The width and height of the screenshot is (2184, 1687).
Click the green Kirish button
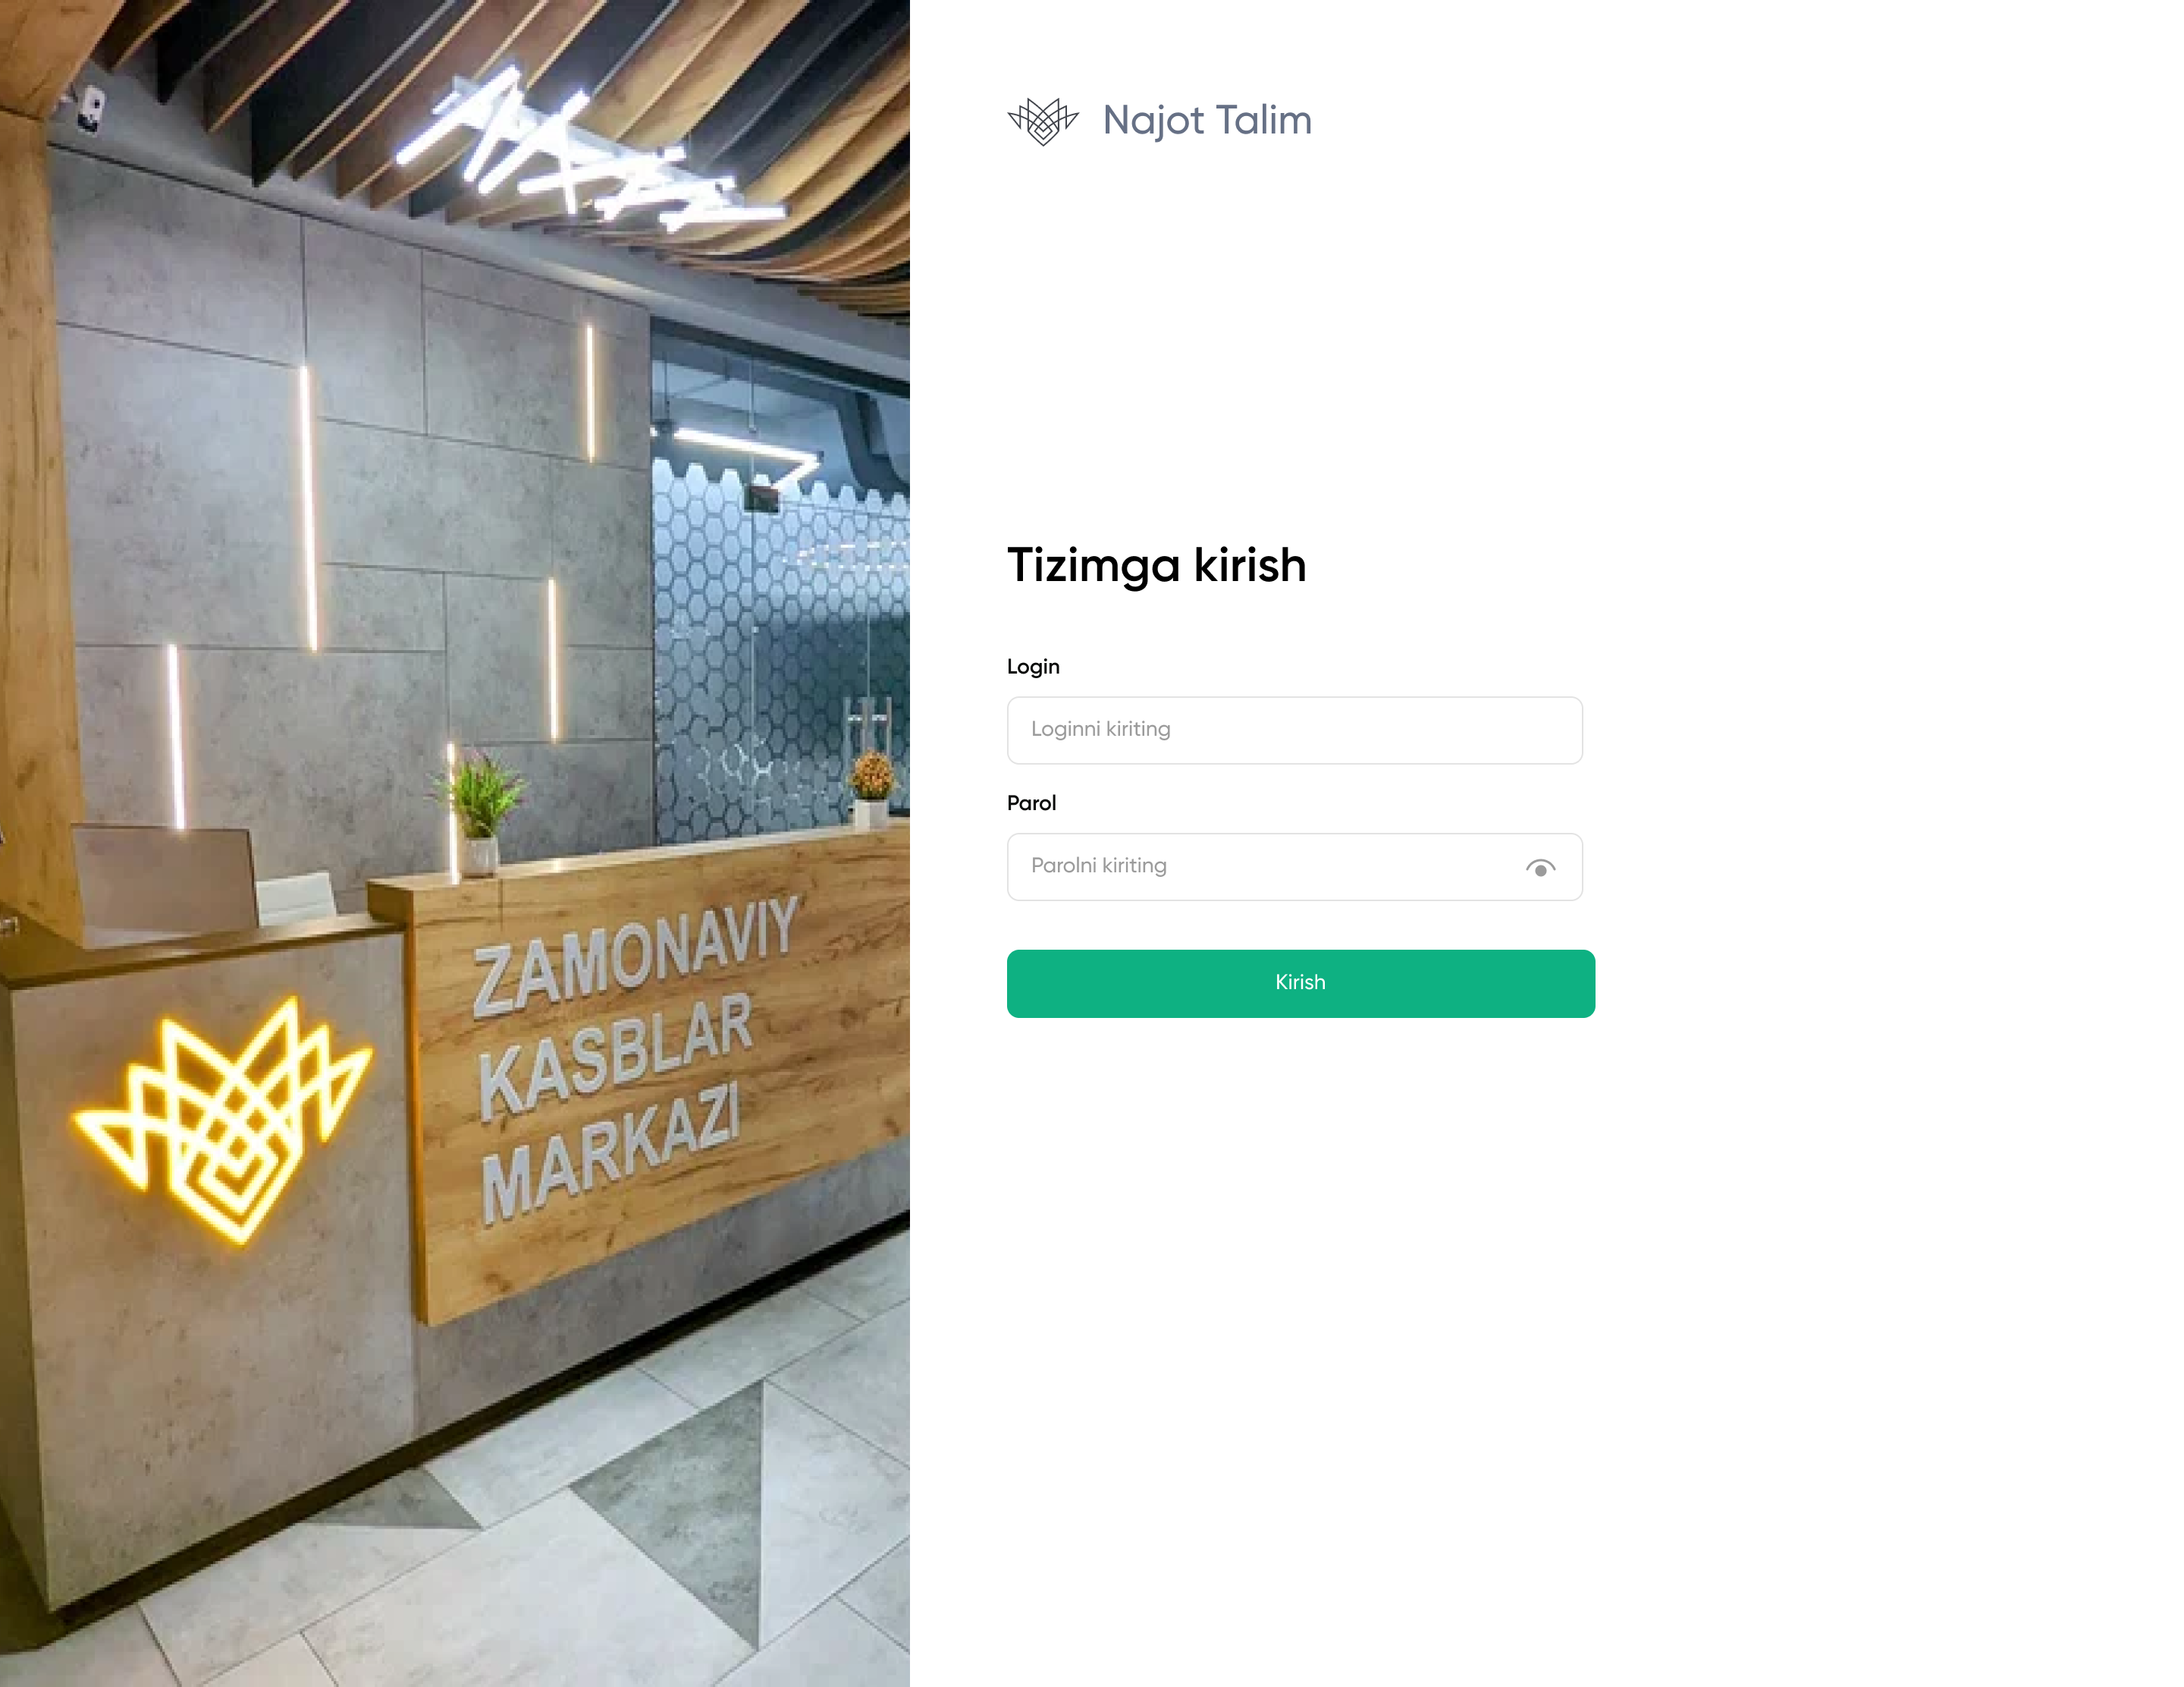click(1300, 983)
